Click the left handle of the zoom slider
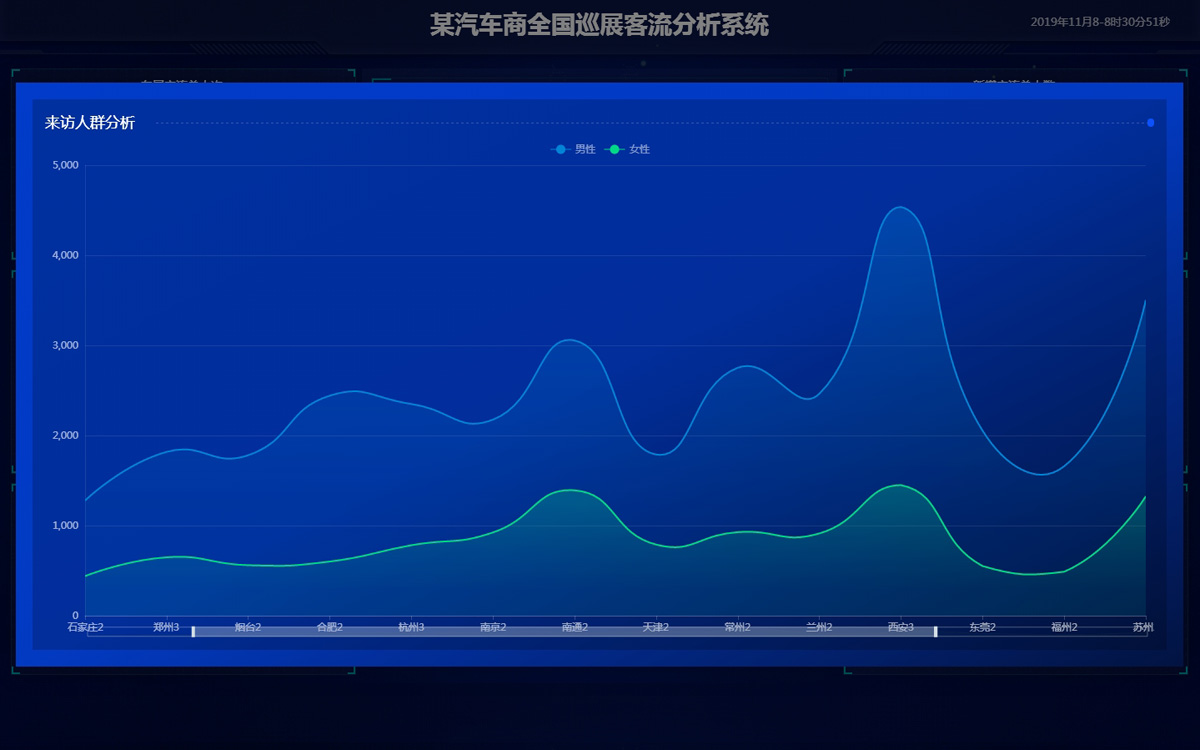This screenshot has width=1200, height=750. point(193,631)
